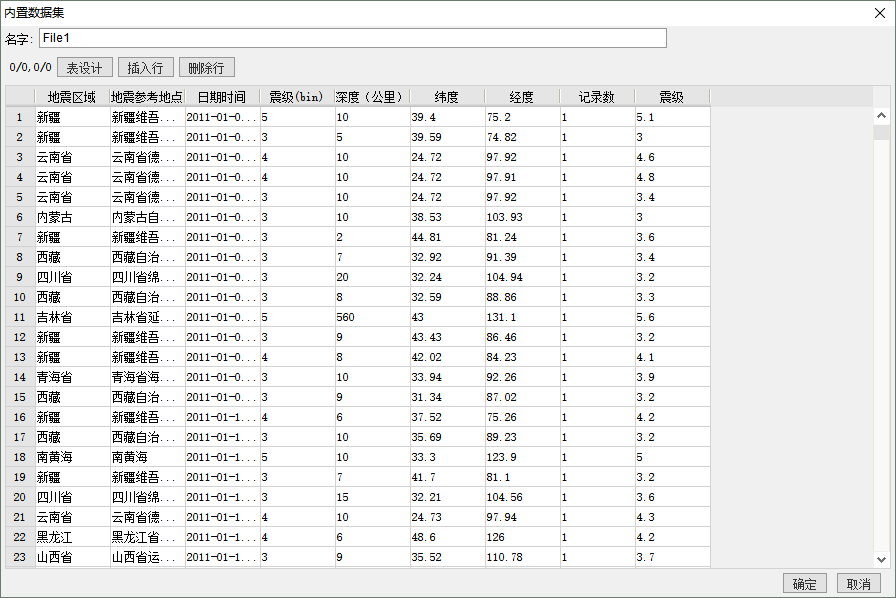Click longitude value 86.46
896x598 pixels.
(522, 337)
